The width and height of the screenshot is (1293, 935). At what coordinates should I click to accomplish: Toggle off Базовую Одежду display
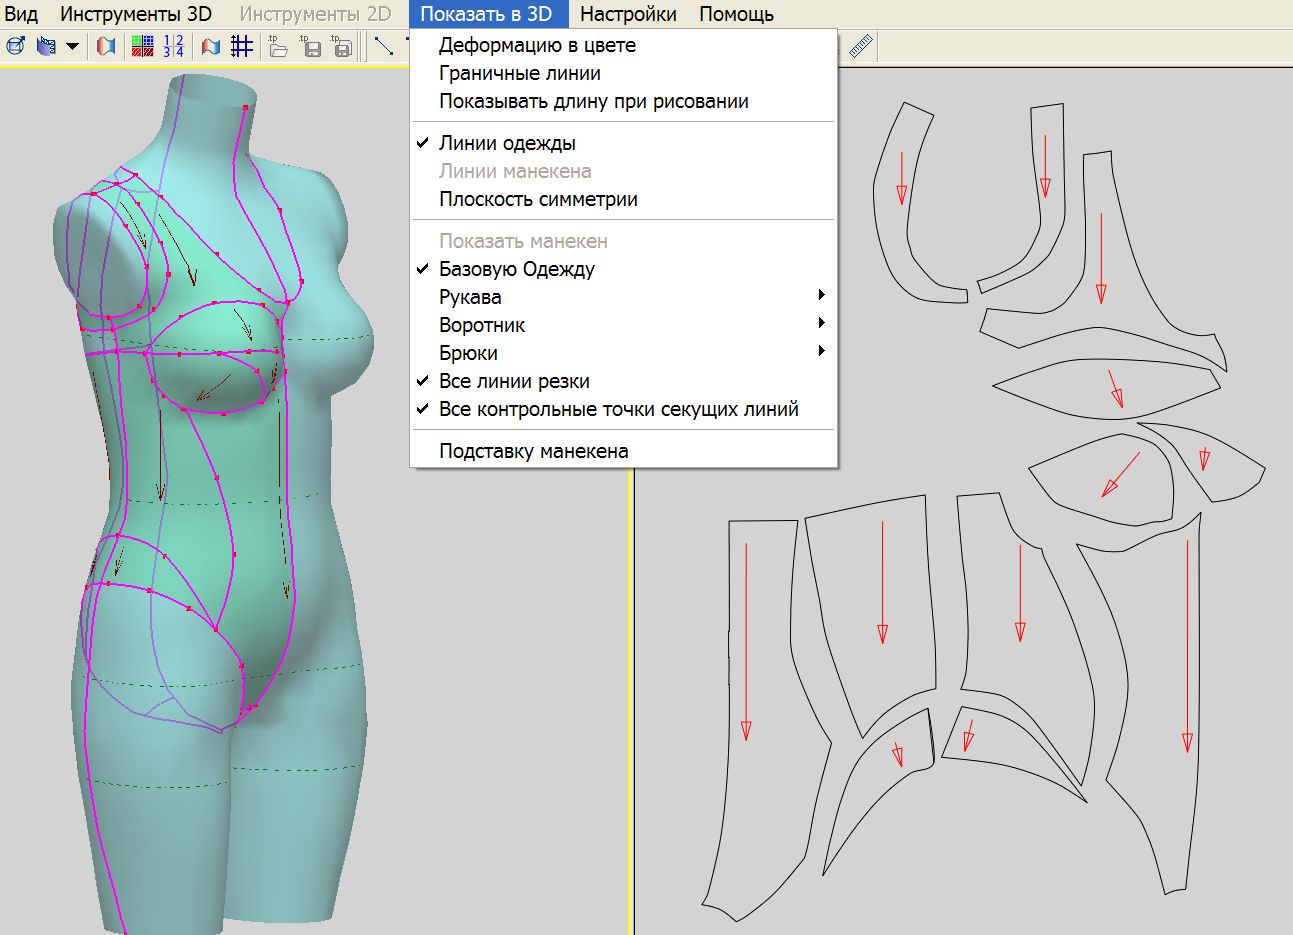[516, 269]
